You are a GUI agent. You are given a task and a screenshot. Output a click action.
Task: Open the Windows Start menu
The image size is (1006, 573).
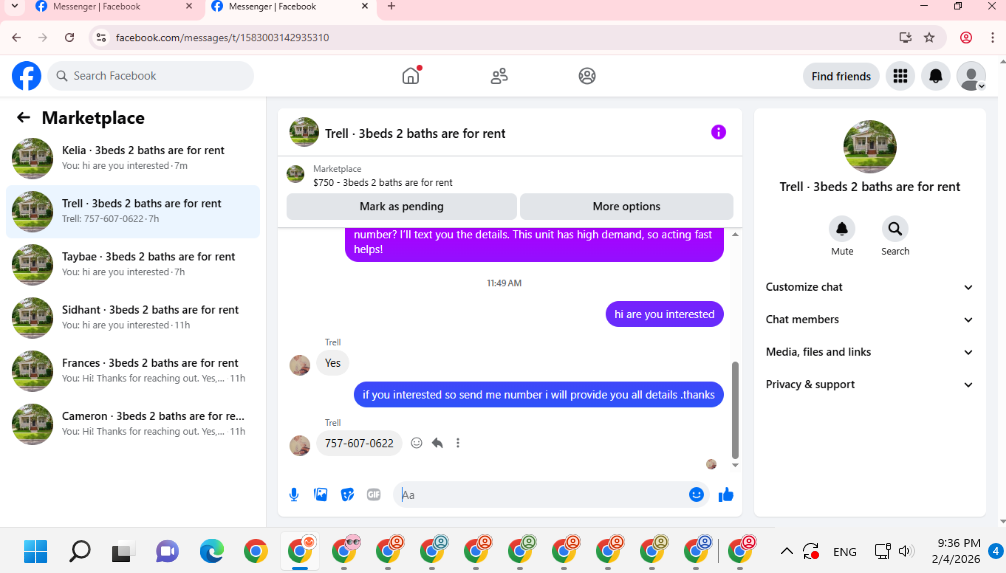pyautogui.click(x=35, y=551)
